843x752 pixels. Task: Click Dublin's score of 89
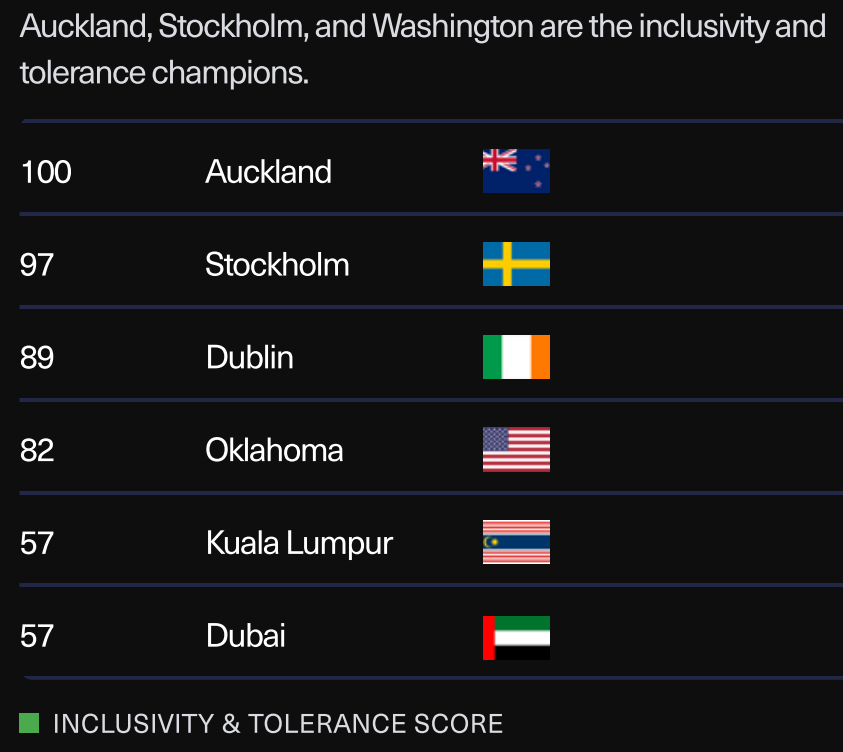click(37, 358)
